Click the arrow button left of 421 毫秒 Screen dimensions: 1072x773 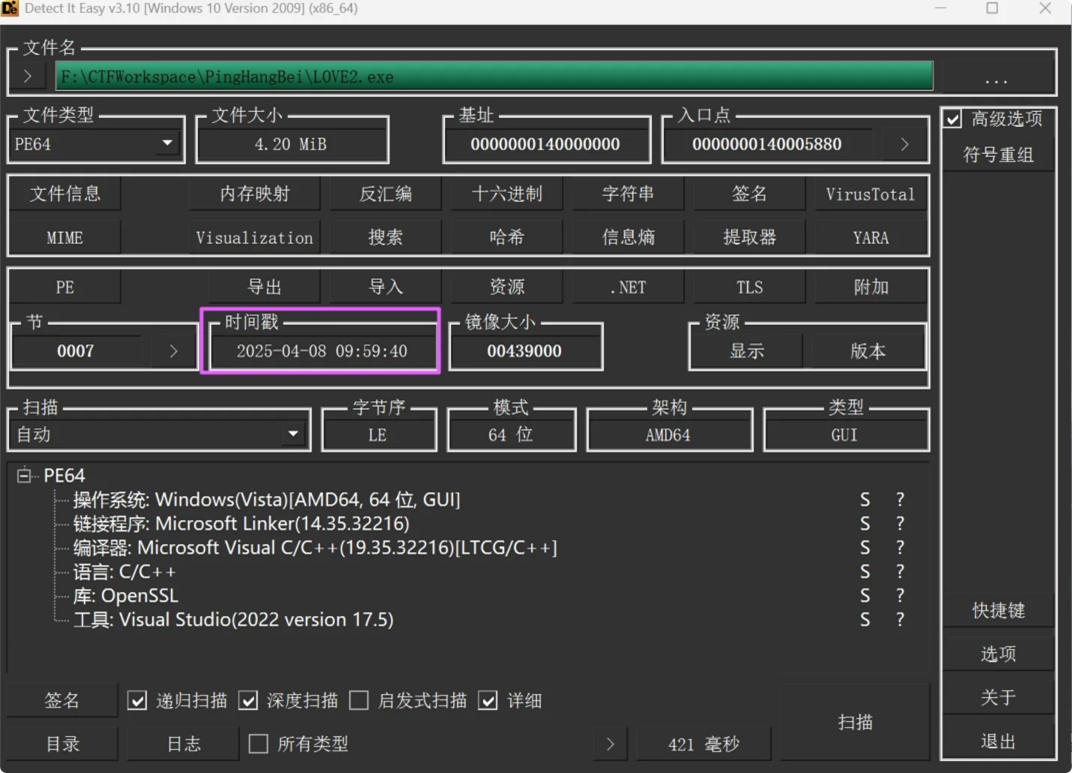(610, 744)
